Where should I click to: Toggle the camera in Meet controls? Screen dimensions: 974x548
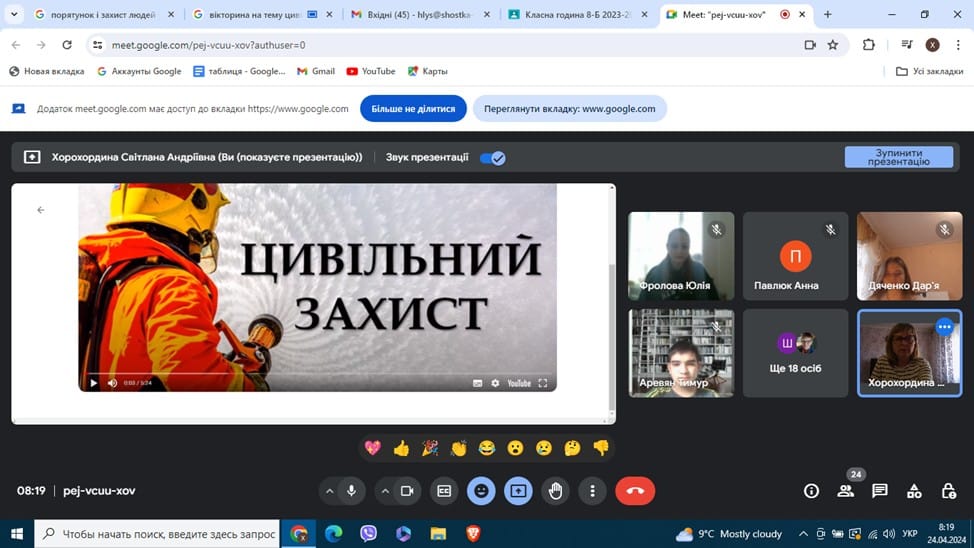(407, 491)
